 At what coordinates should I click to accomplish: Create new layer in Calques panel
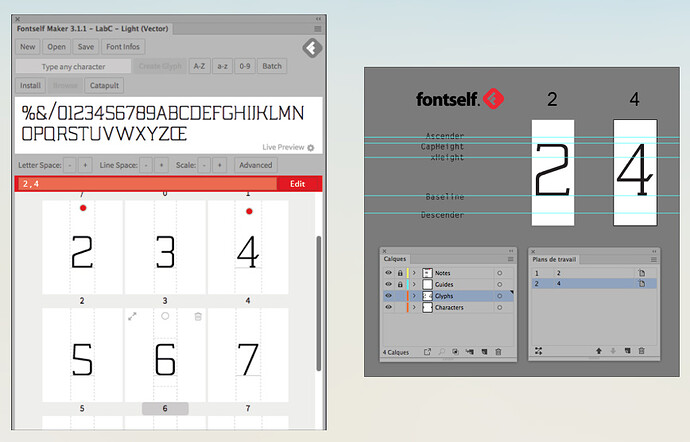(484, 351)
